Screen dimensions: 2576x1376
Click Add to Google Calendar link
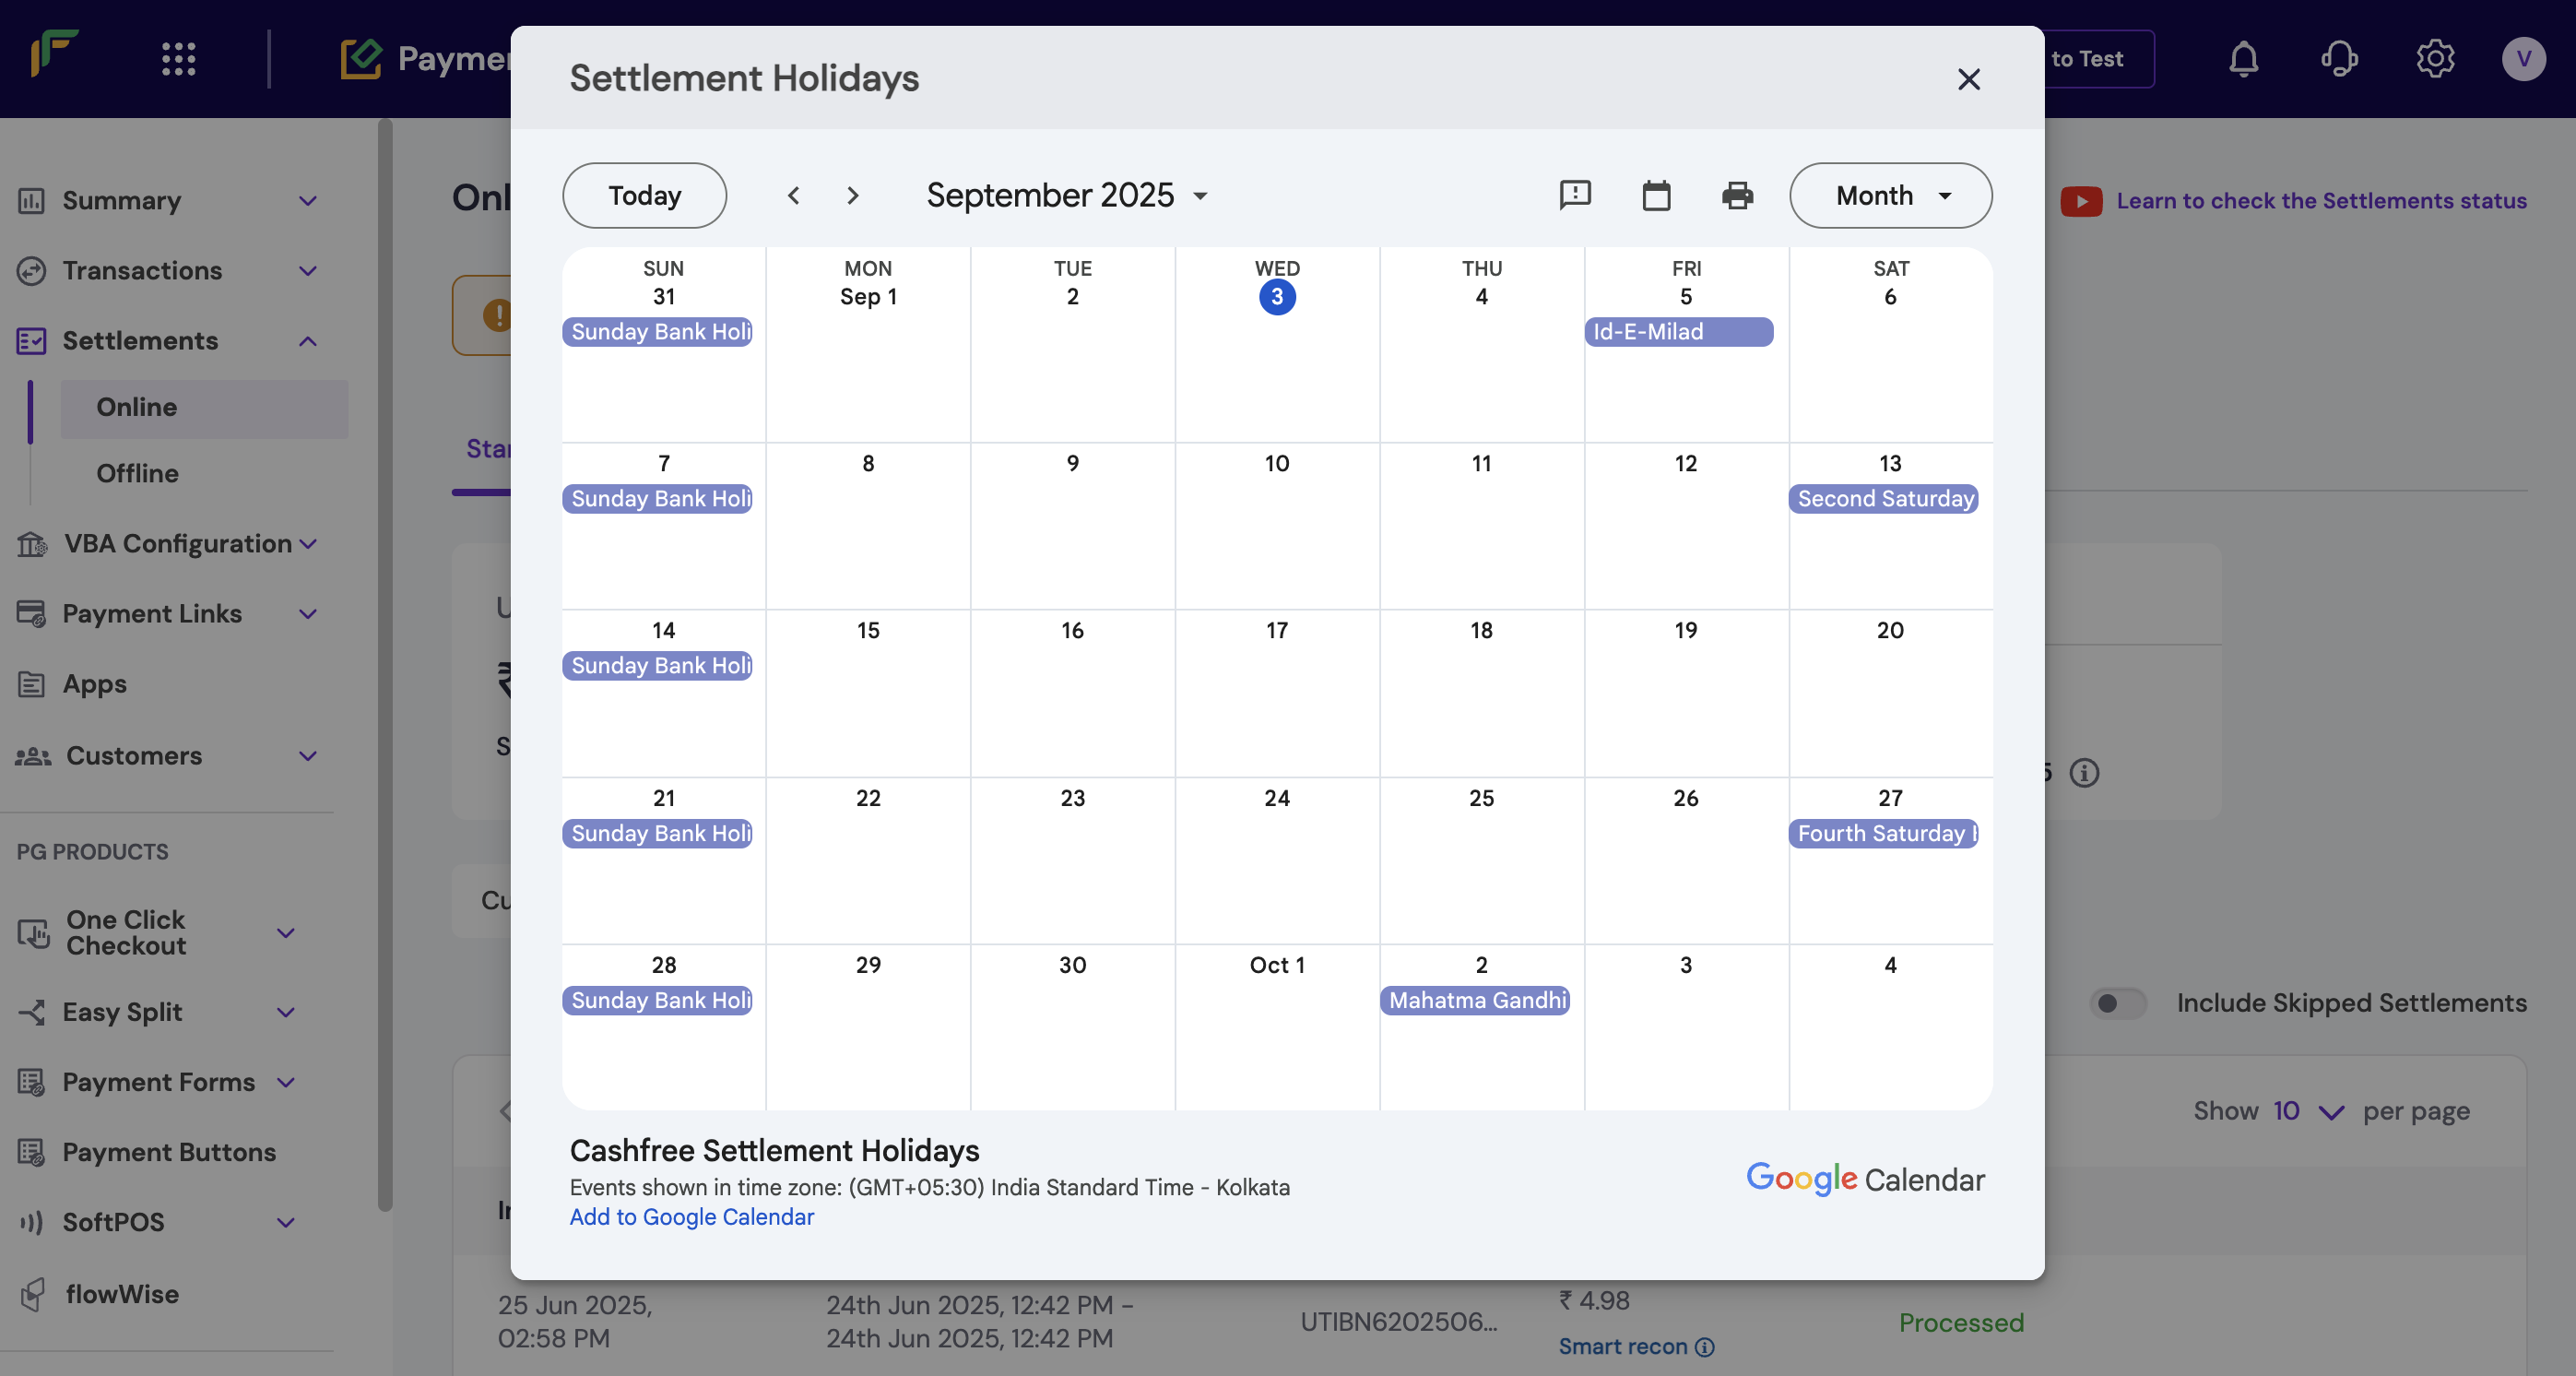click(691, 1217)
